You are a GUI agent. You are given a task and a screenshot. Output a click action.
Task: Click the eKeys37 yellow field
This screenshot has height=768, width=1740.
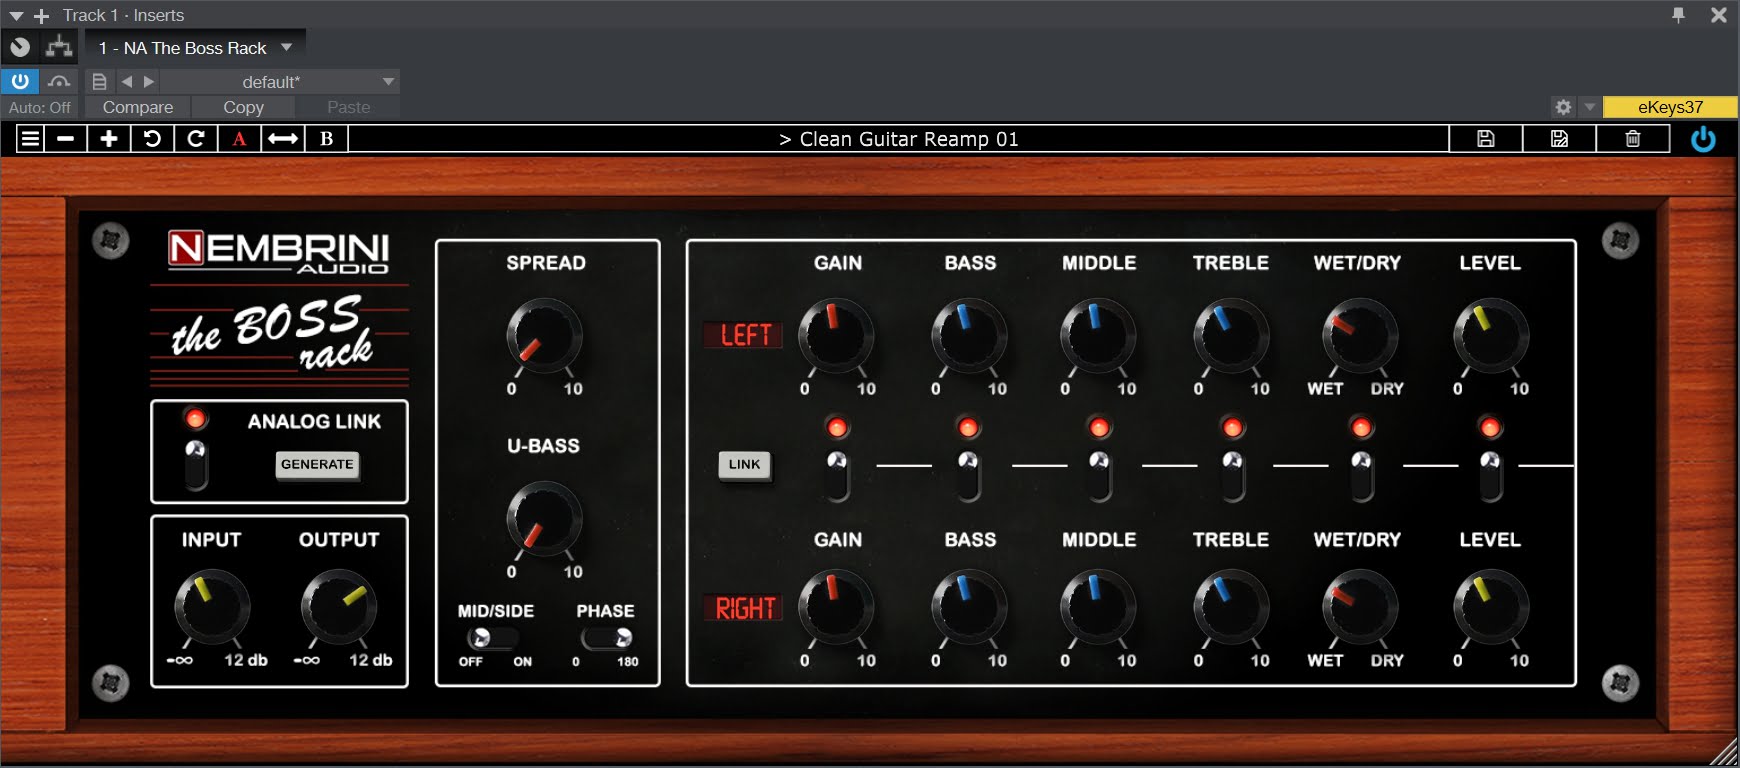point(1670,107)
